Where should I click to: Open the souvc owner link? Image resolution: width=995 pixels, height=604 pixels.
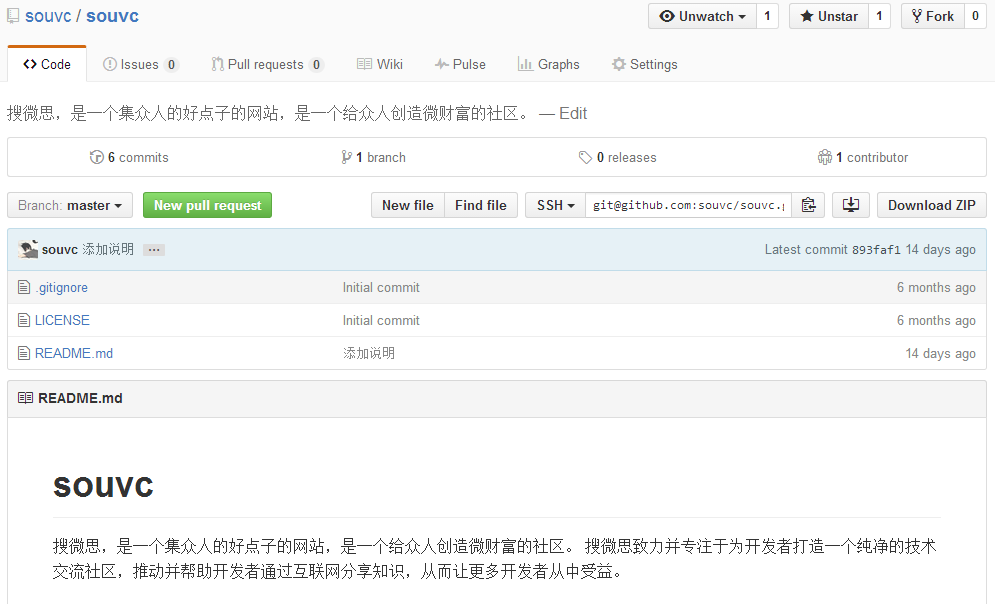(x=48, y=16)
